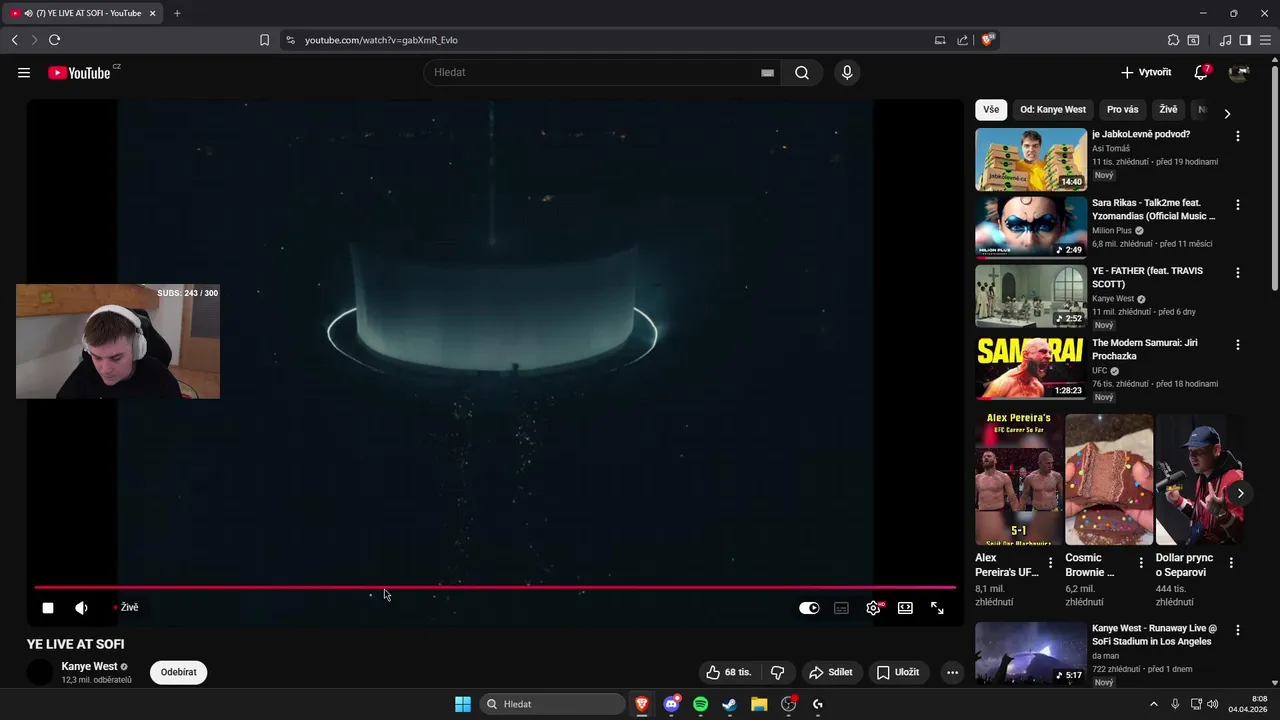Open Spotify from the taskbar

700,704
